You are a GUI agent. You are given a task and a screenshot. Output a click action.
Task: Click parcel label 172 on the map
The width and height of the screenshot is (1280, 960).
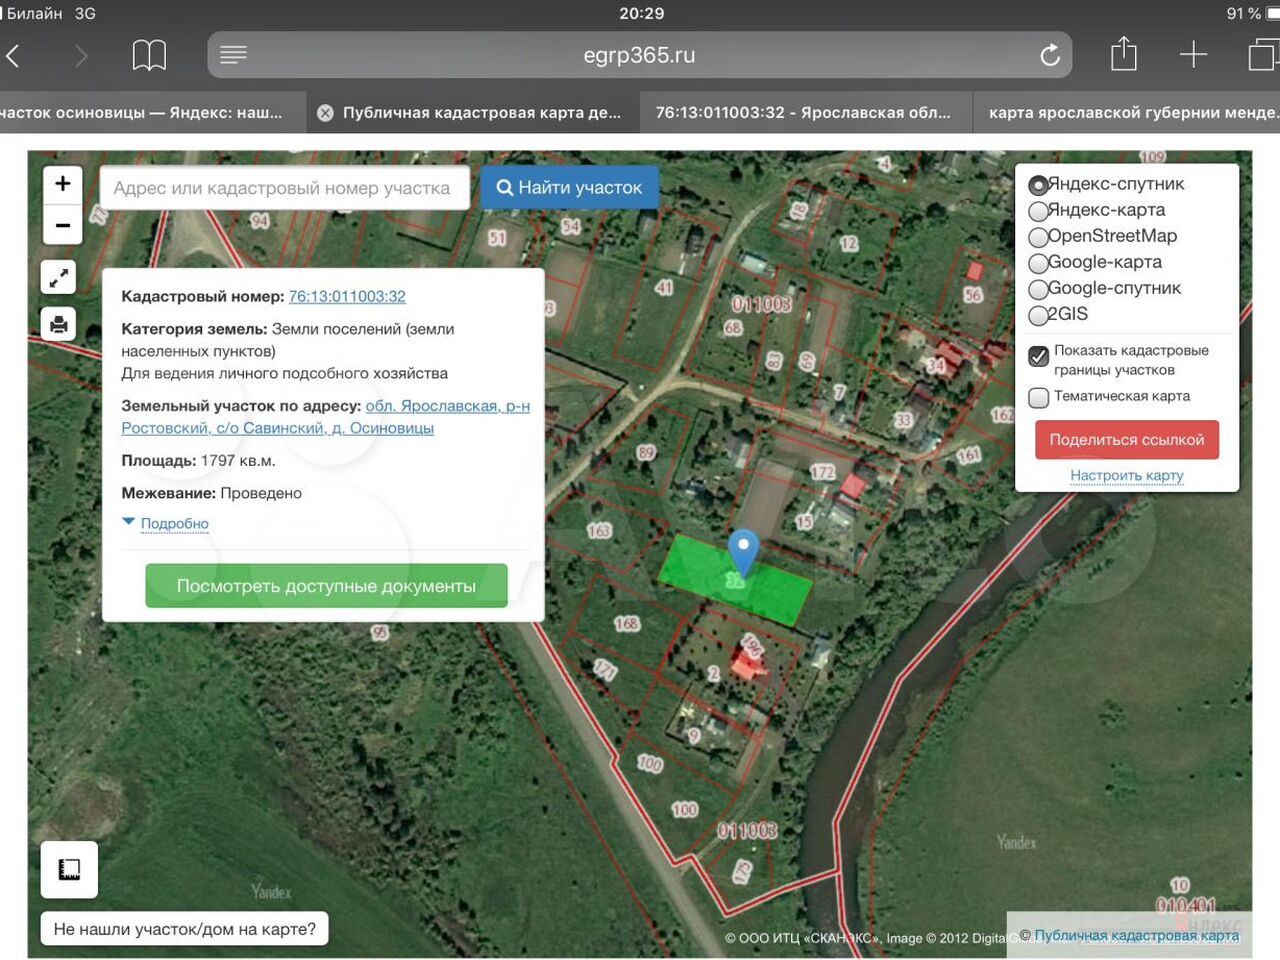(823, 472)
